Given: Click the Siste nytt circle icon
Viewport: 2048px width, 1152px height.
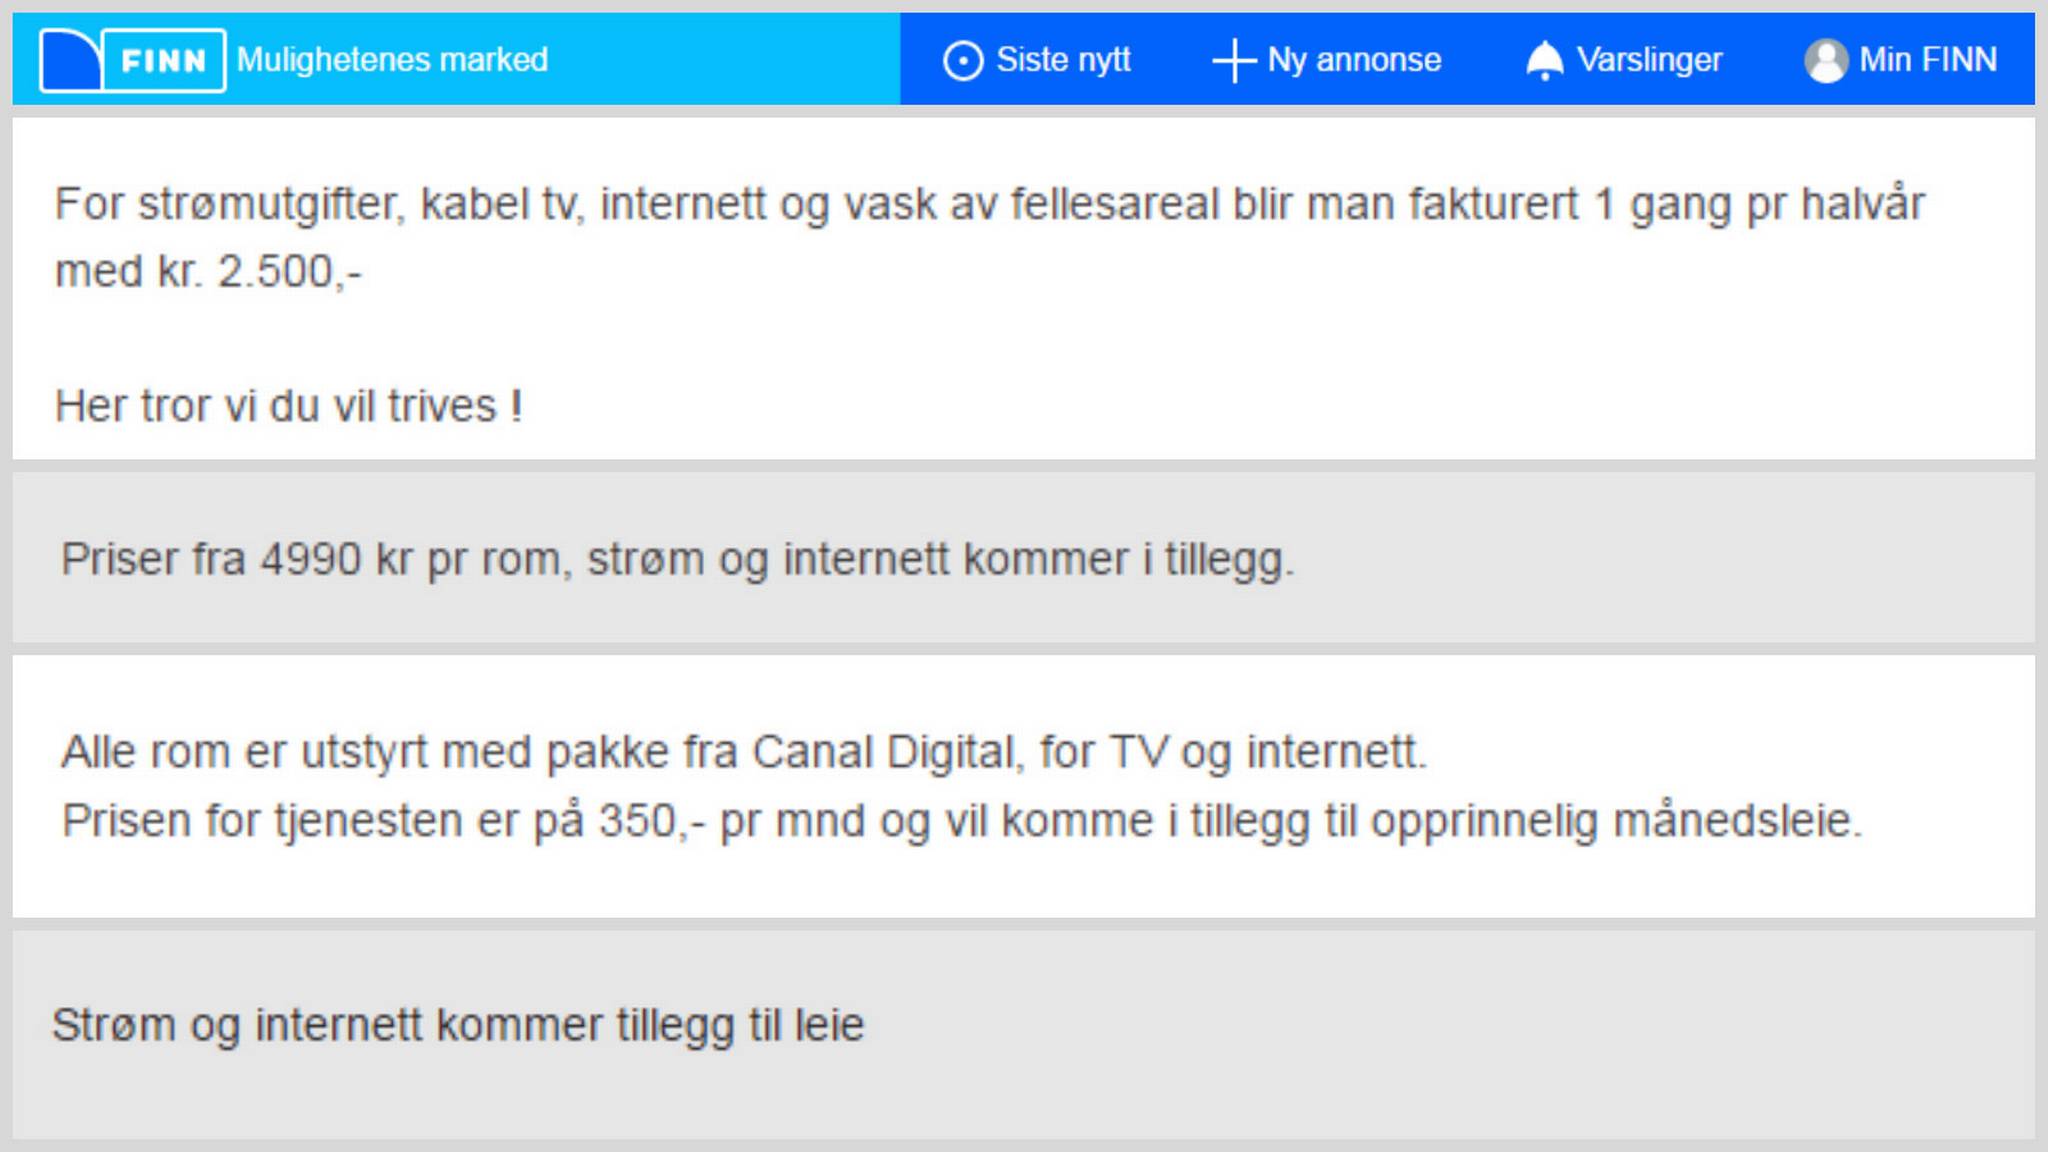Looking at the screenshot, I should coord(962,61).
